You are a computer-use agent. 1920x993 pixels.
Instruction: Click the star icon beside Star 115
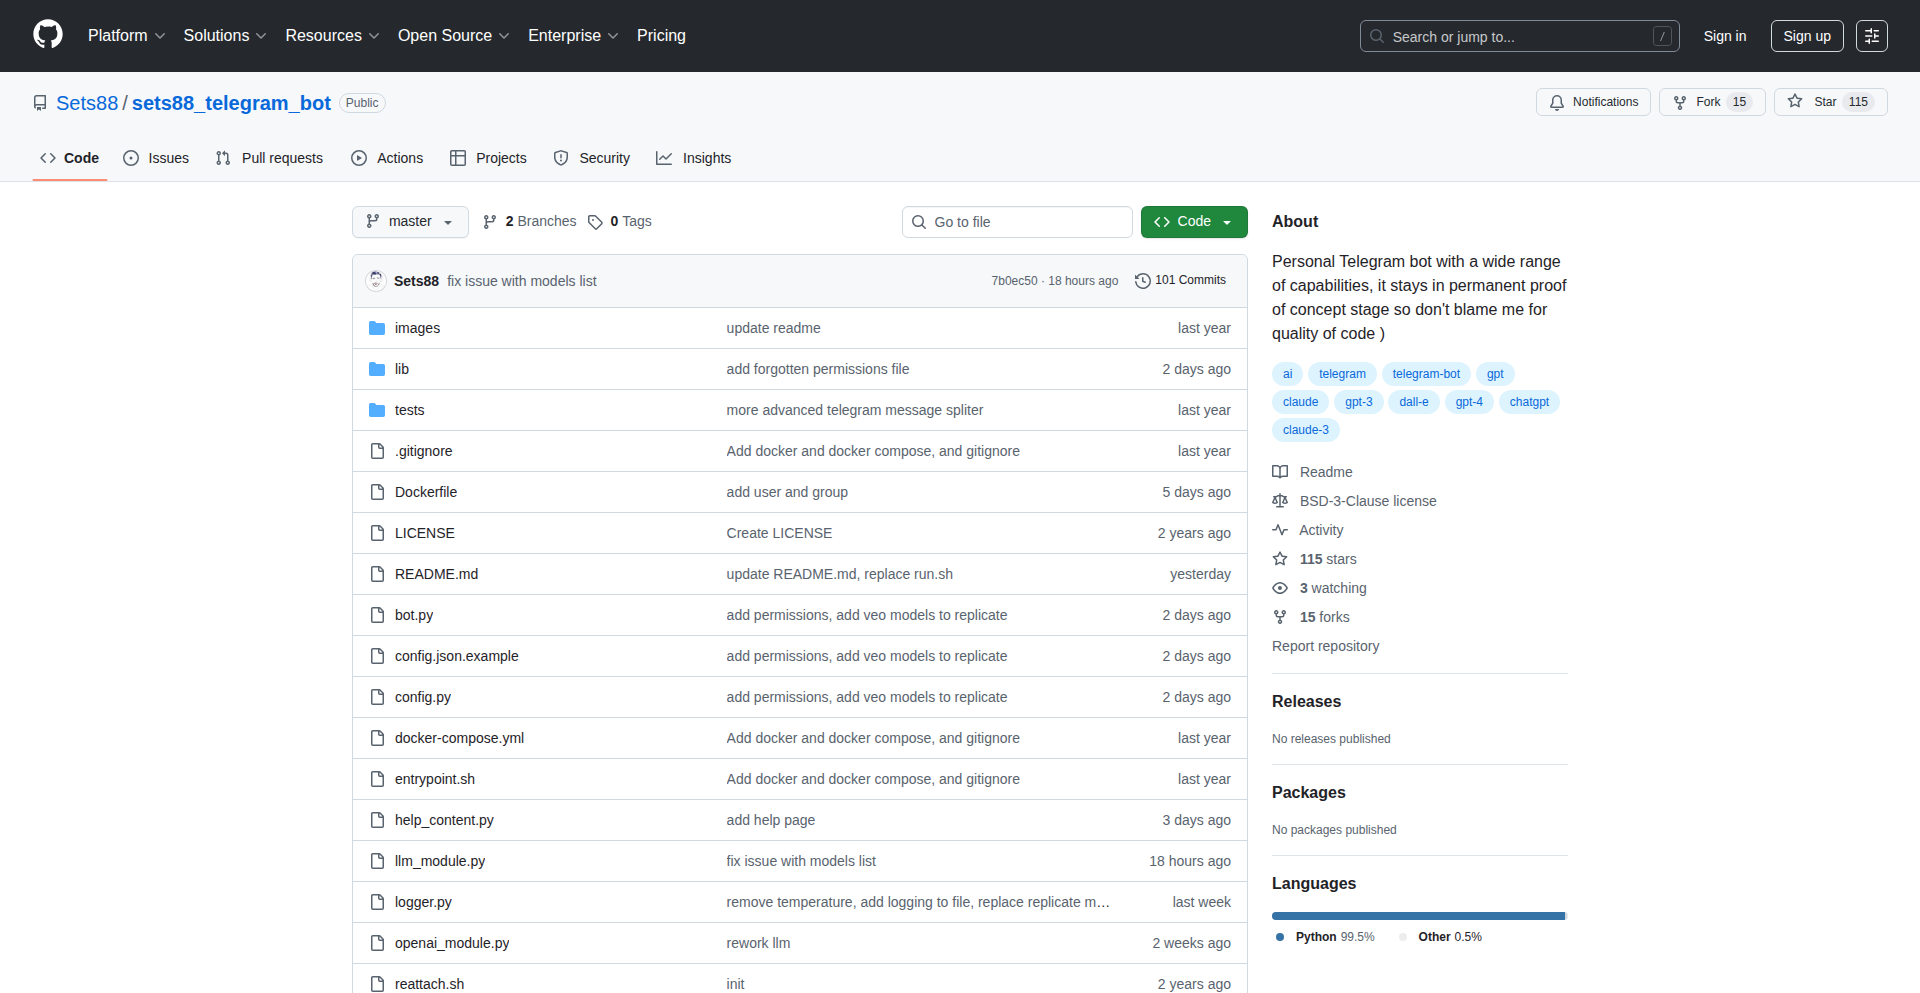point(1793,101)
